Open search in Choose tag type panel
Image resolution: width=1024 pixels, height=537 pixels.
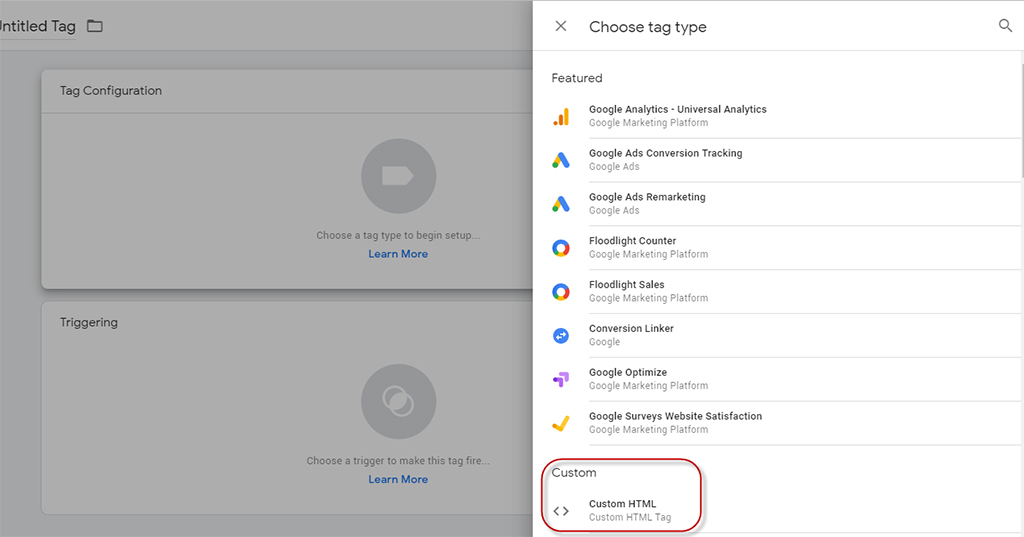point(1005,25)
